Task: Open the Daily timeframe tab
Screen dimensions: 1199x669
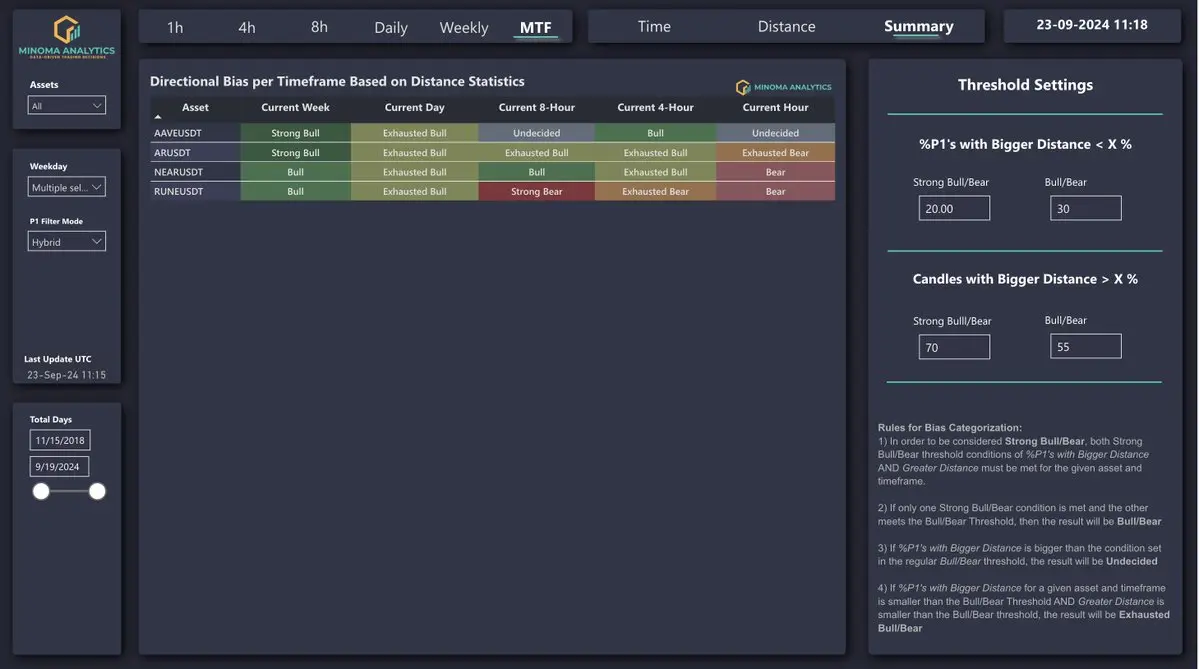Action: tap(391, 27)
